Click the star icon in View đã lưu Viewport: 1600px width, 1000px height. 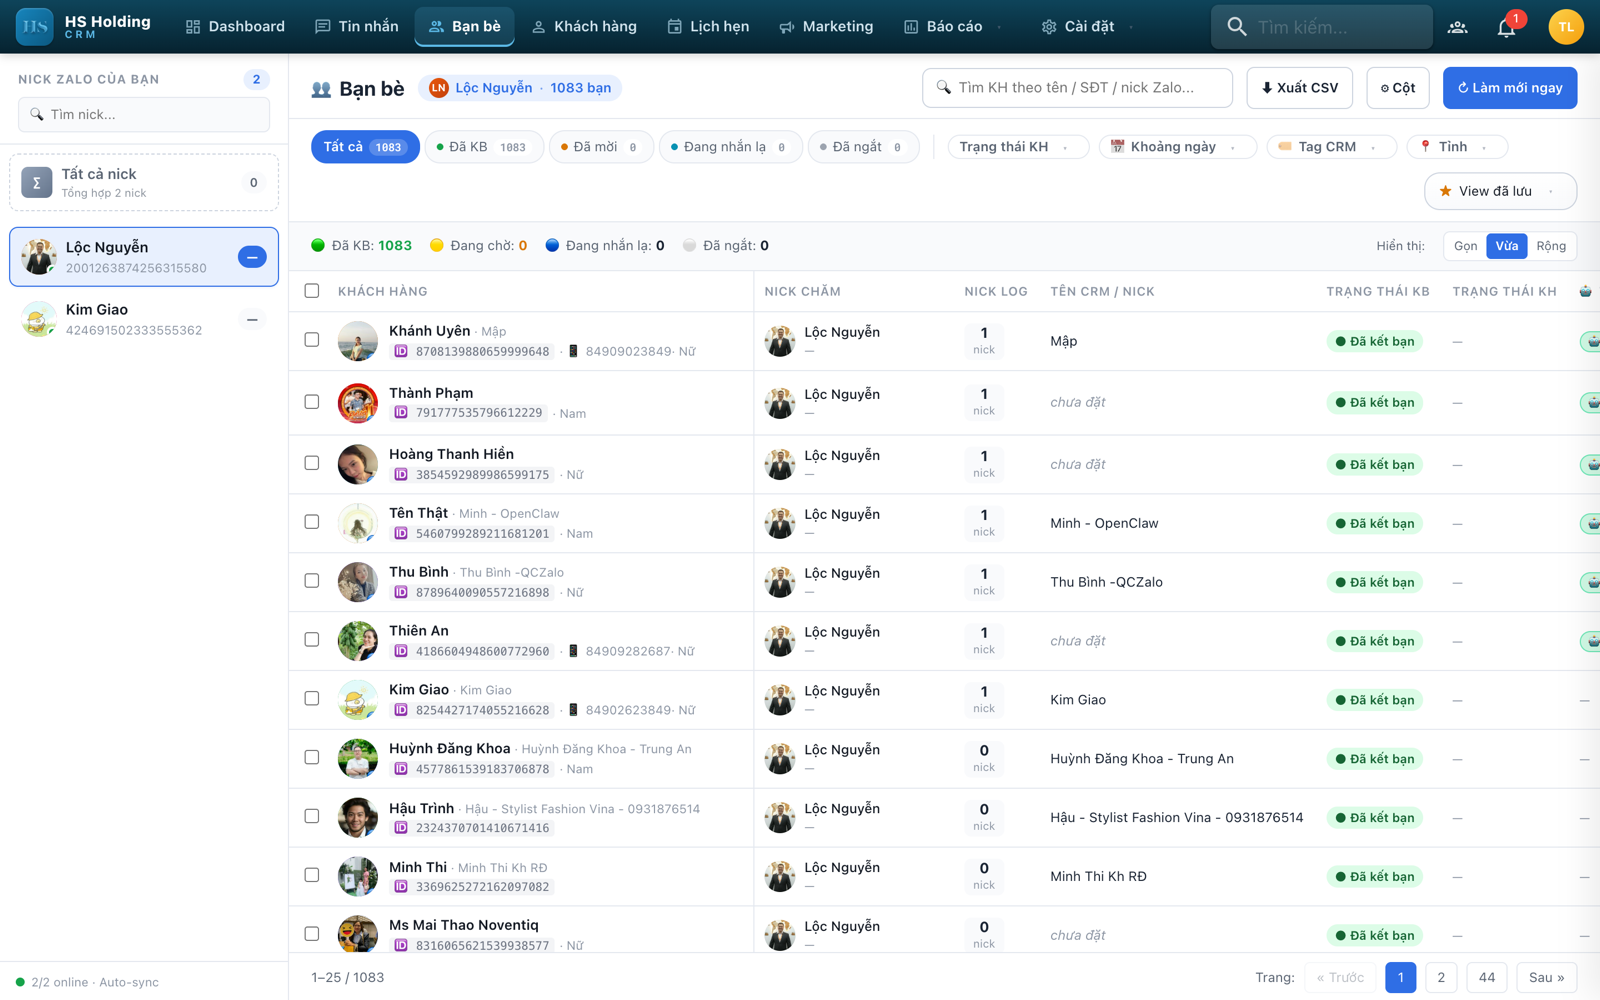coord(1445,191)
